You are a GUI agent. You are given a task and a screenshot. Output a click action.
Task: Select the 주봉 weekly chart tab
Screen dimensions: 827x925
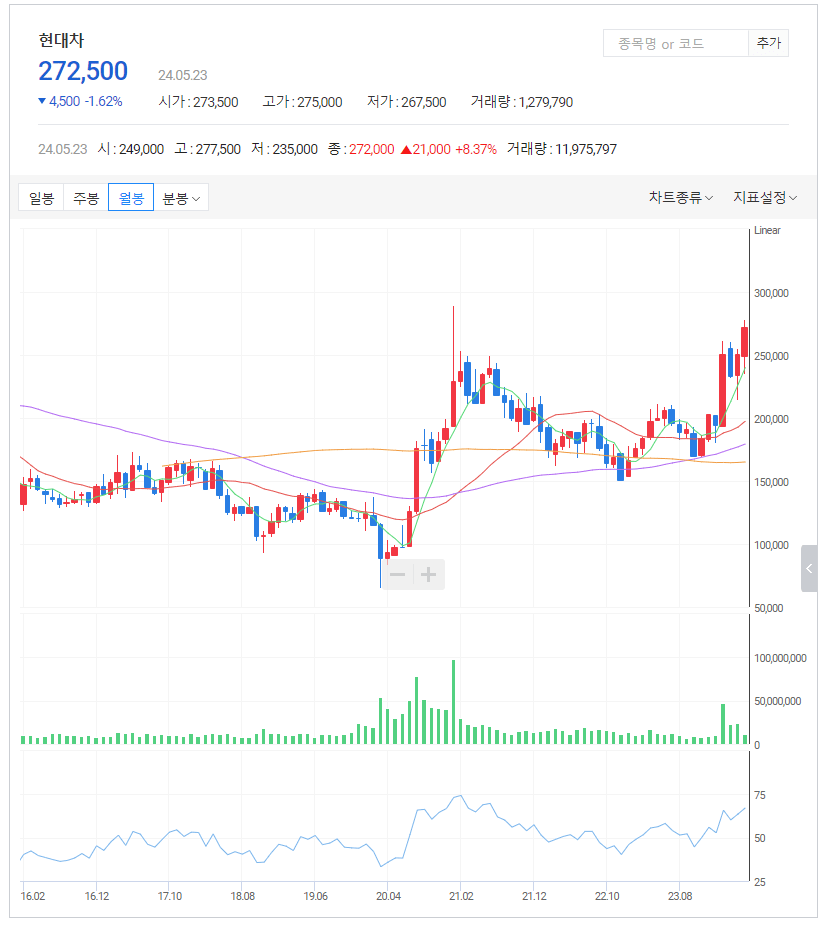[x=86, y=198]
